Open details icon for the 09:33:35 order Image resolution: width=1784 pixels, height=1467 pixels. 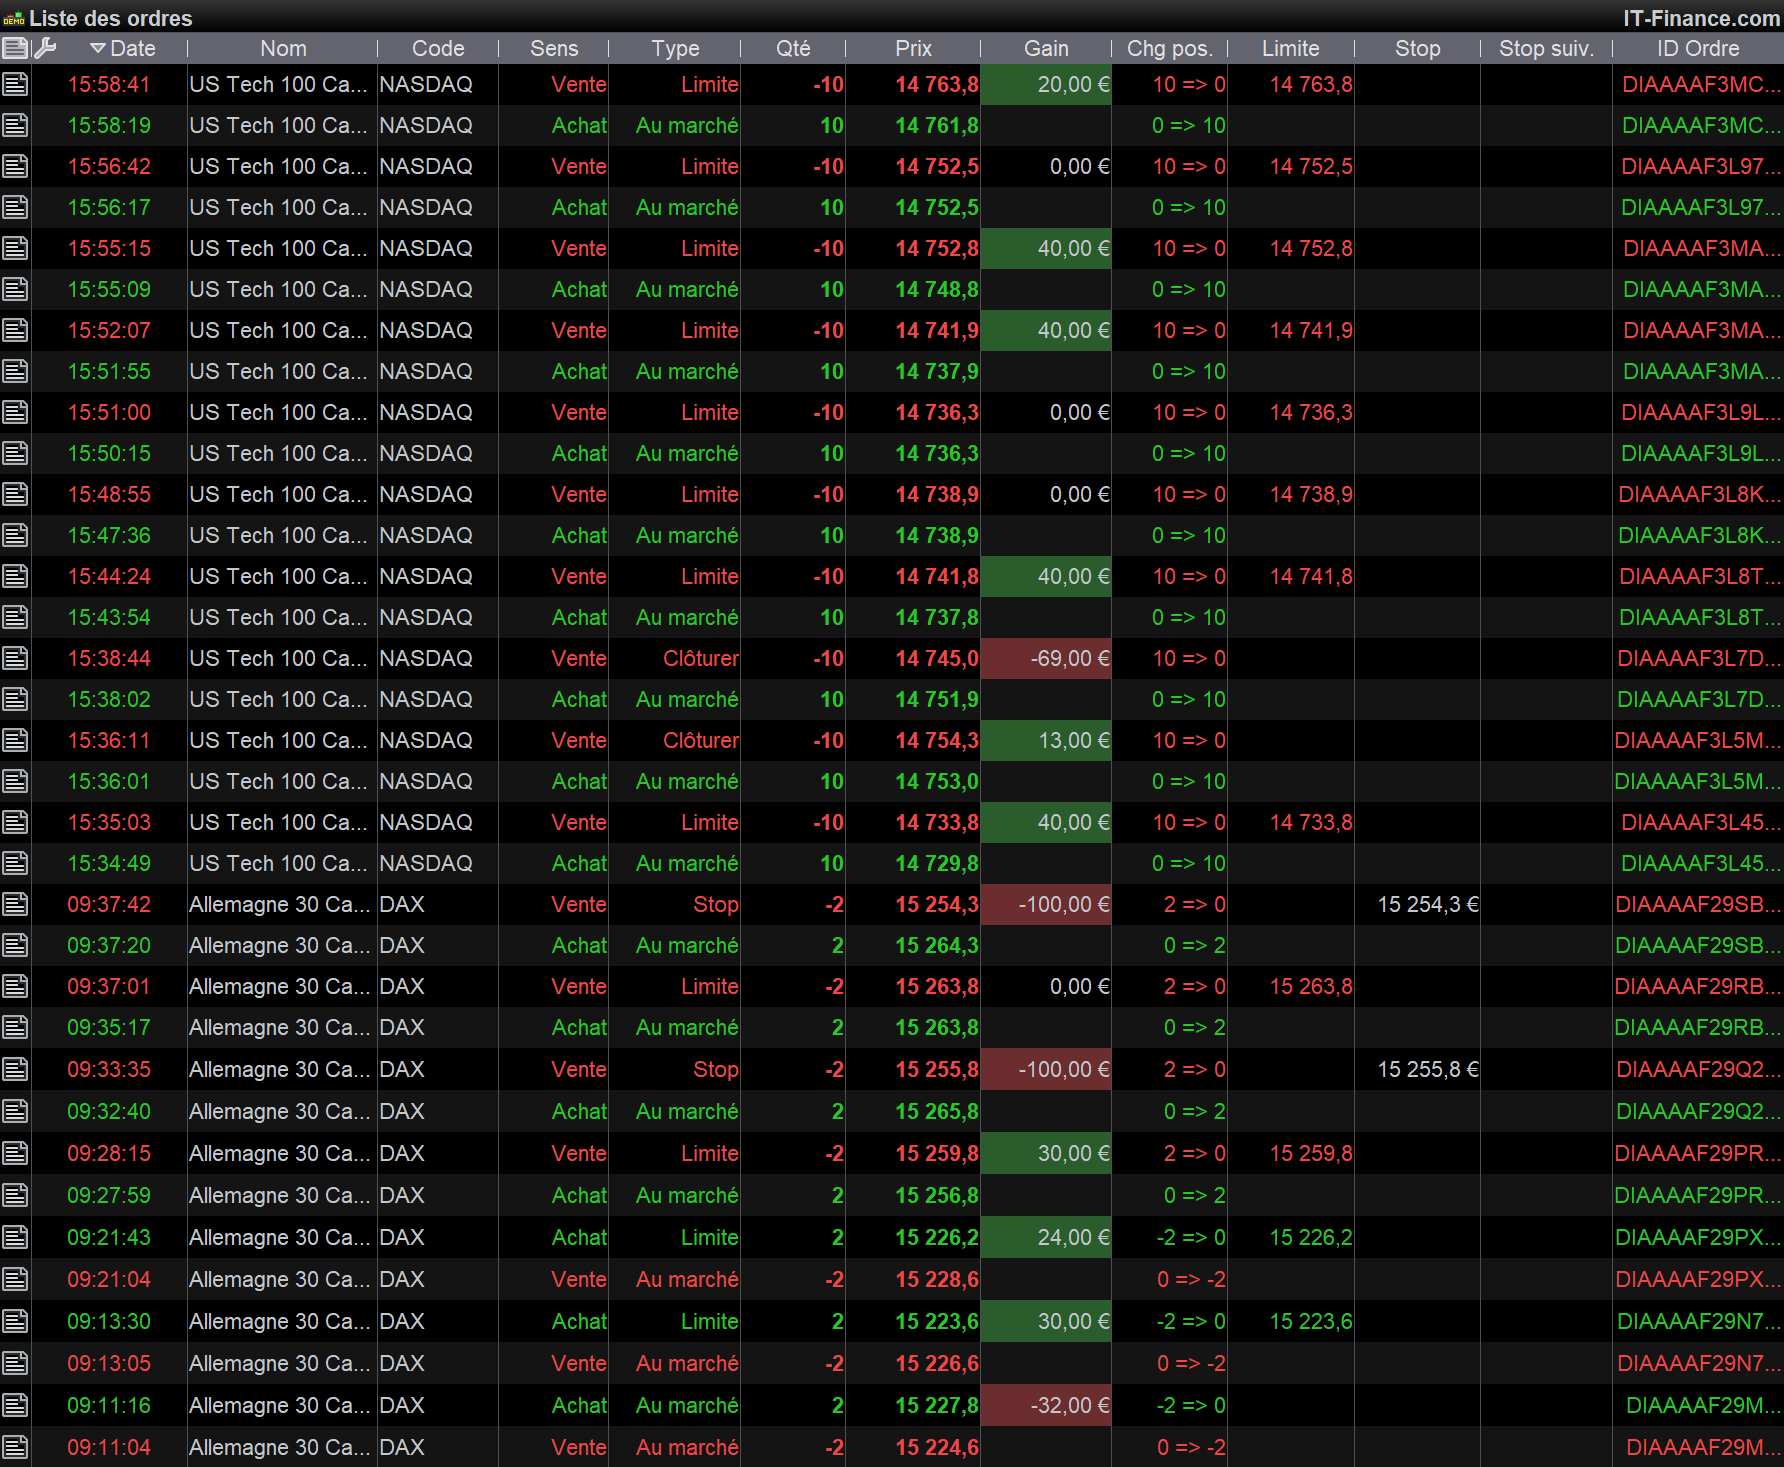pos(15,1069)
